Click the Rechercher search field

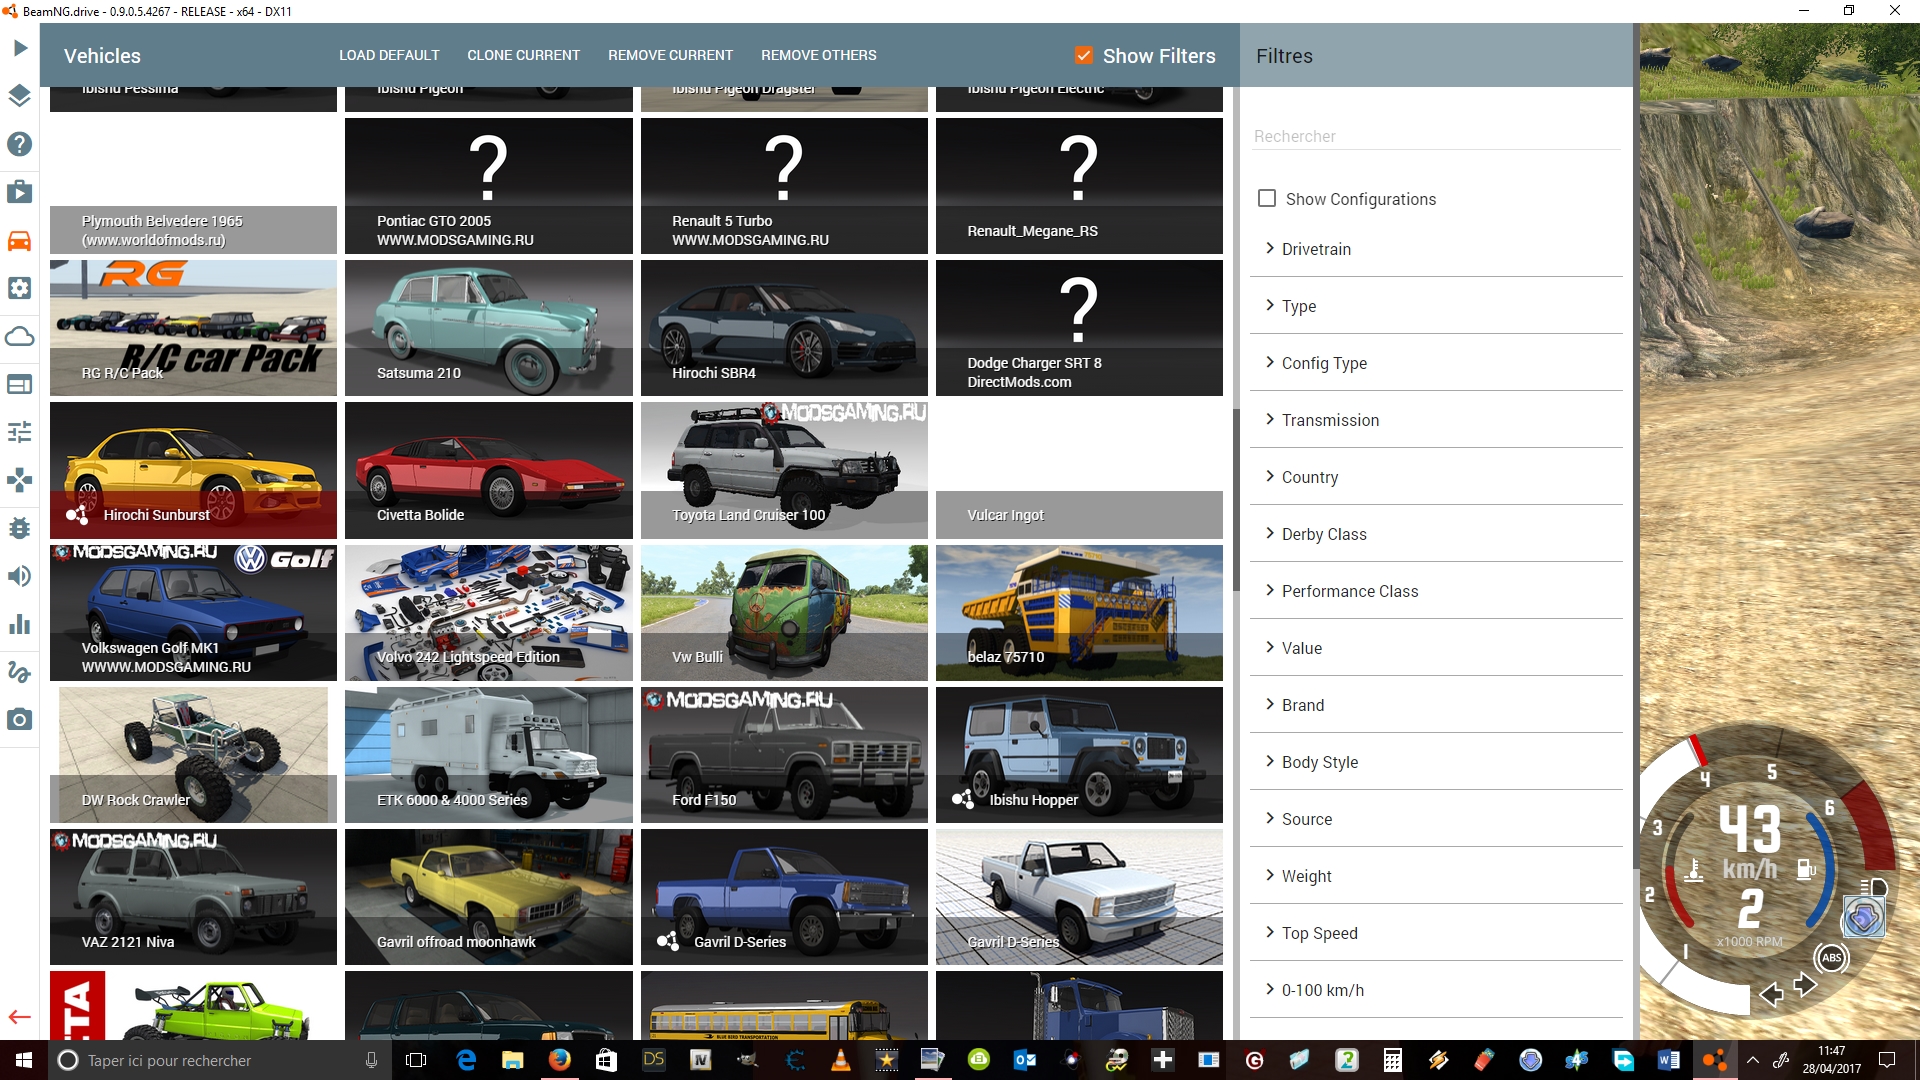click(x=1436, y=136)
